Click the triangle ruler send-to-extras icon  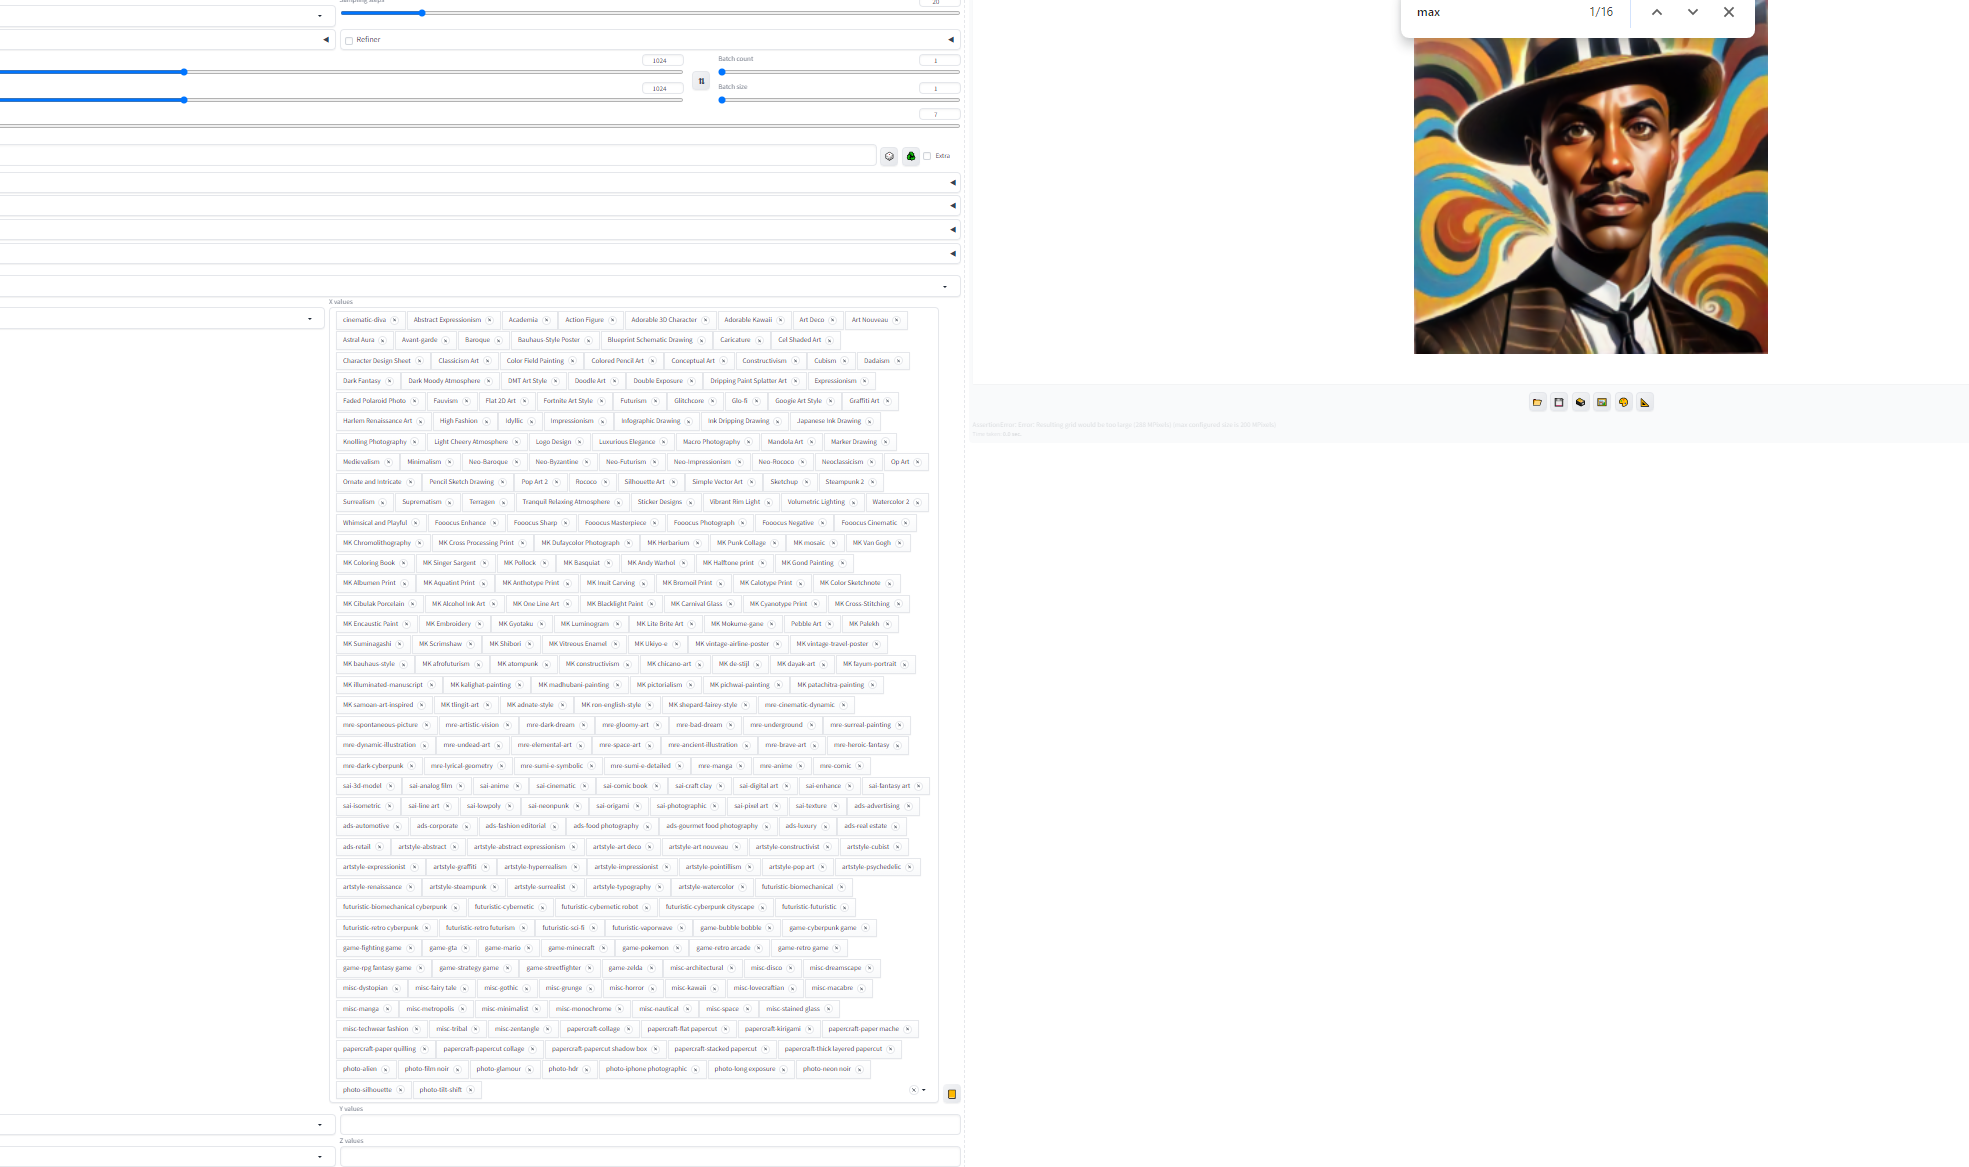pos(1645,403)
